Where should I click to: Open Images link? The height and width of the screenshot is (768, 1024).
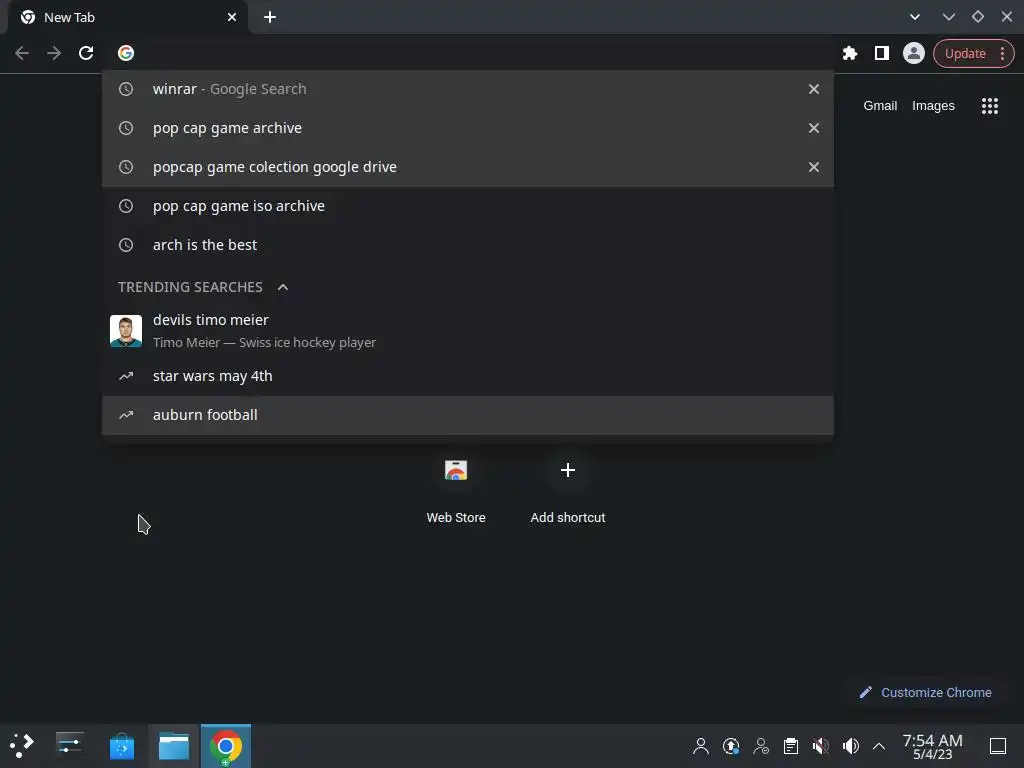(x=933, y=106)
